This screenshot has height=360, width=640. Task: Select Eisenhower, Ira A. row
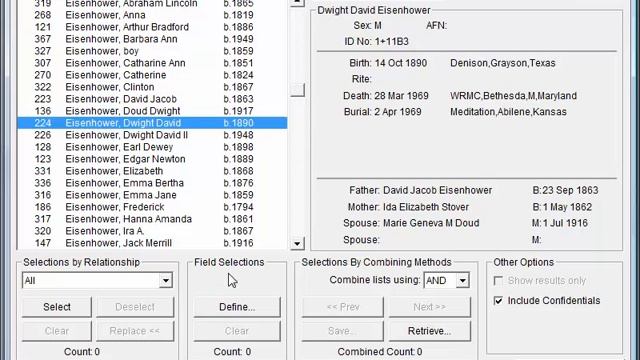[x=152, y=231]
